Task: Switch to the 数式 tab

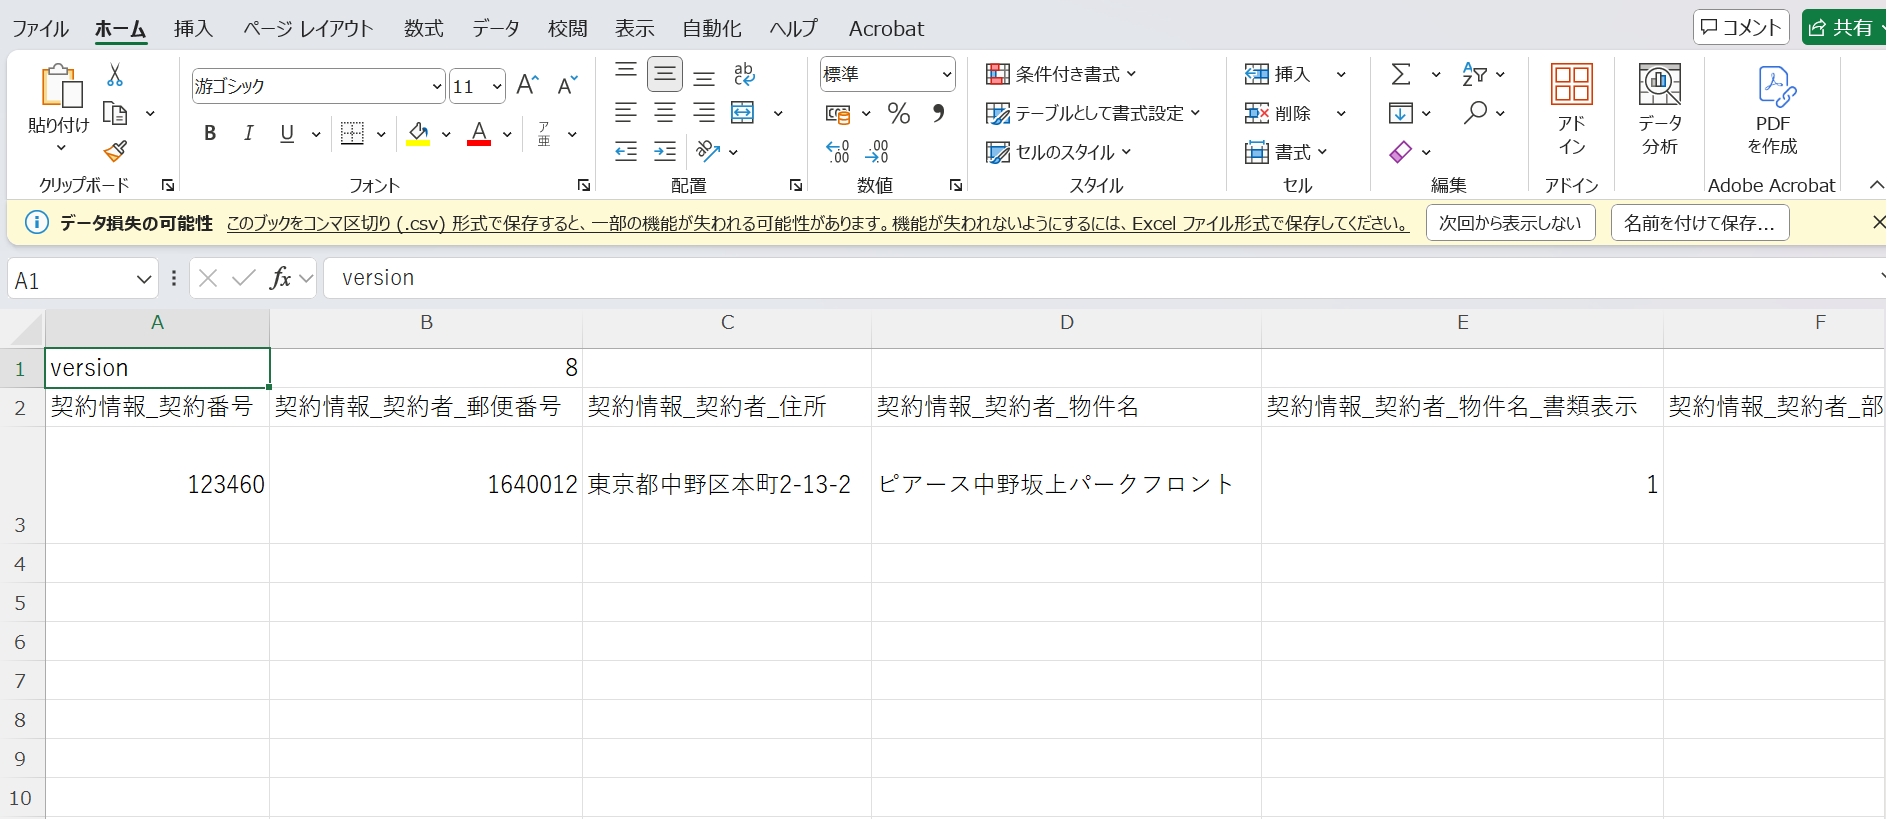Action: click(424, 29)
